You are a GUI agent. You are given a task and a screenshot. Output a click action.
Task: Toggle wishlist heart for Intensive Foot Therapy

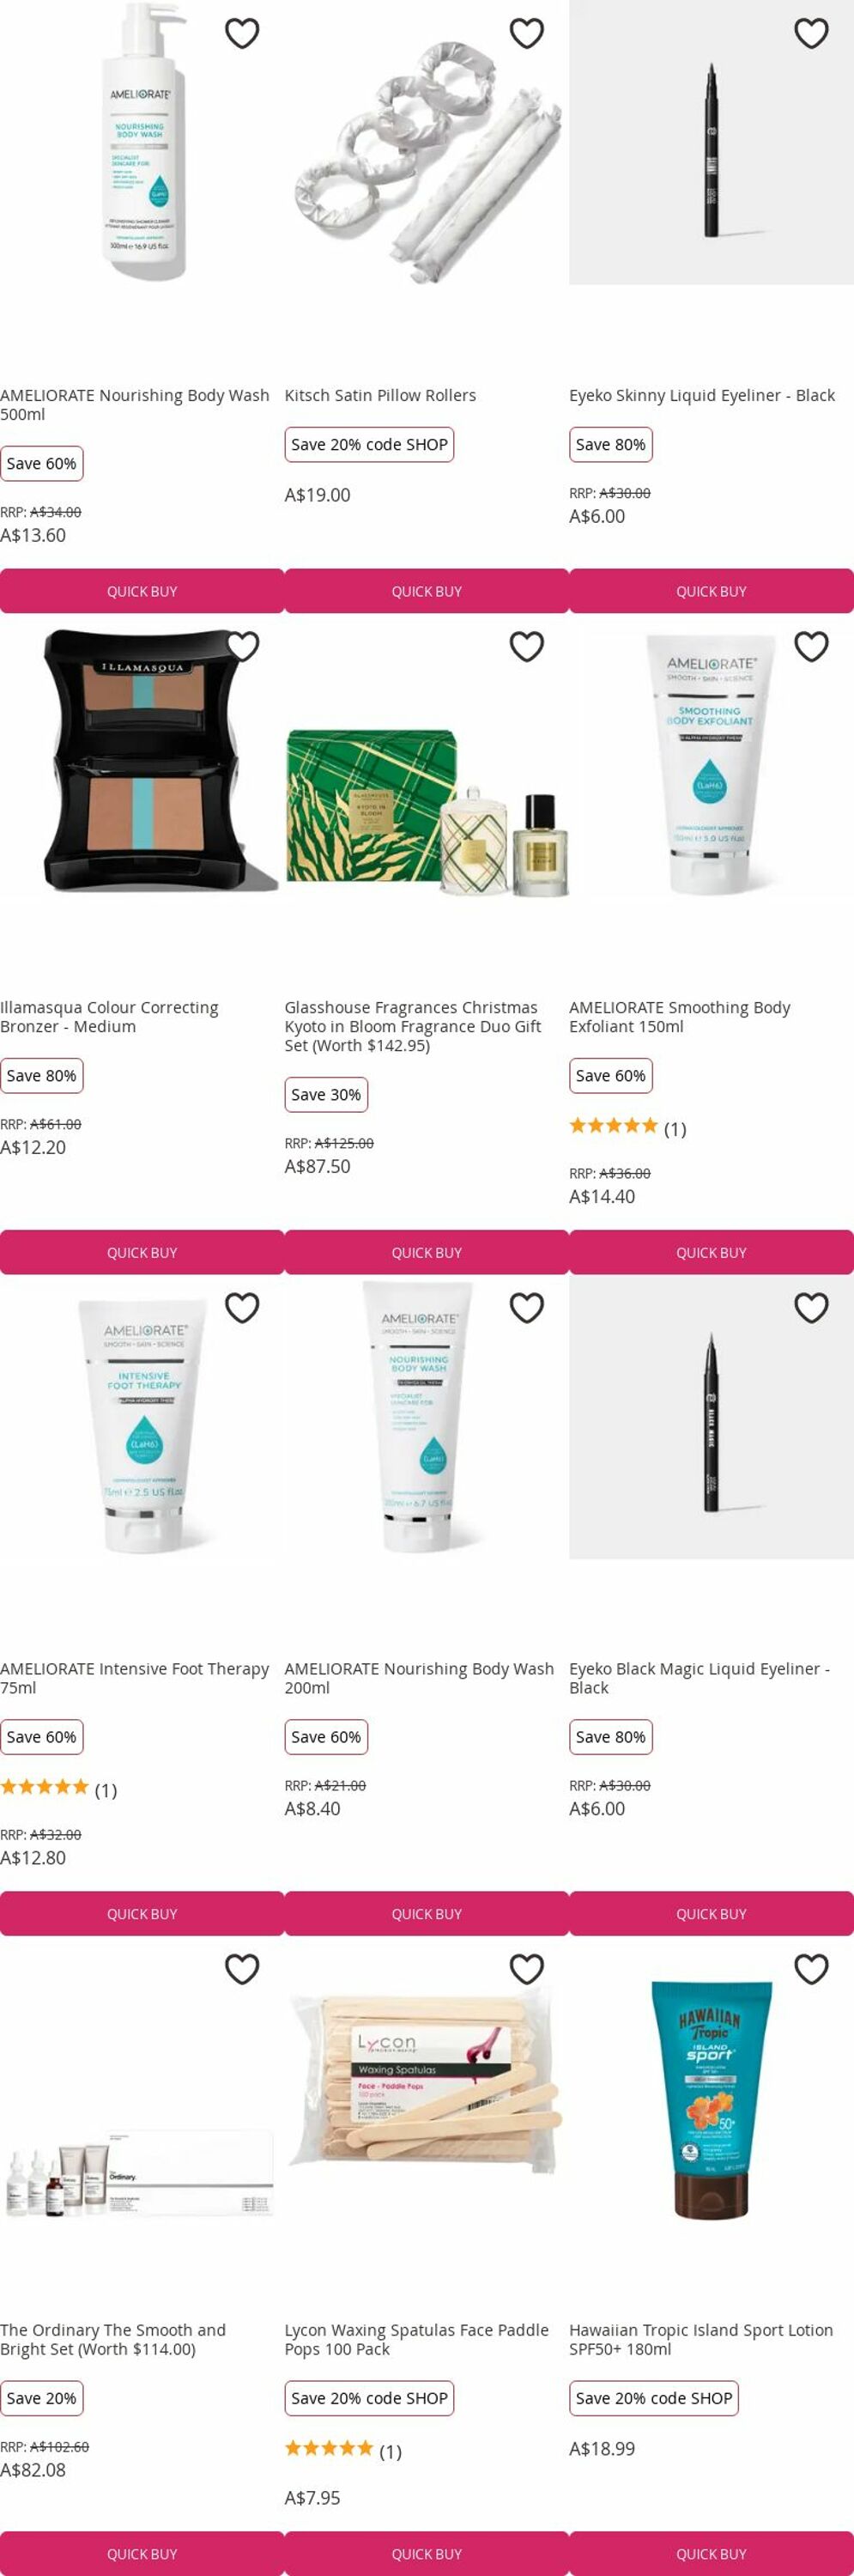point(242,1308)
